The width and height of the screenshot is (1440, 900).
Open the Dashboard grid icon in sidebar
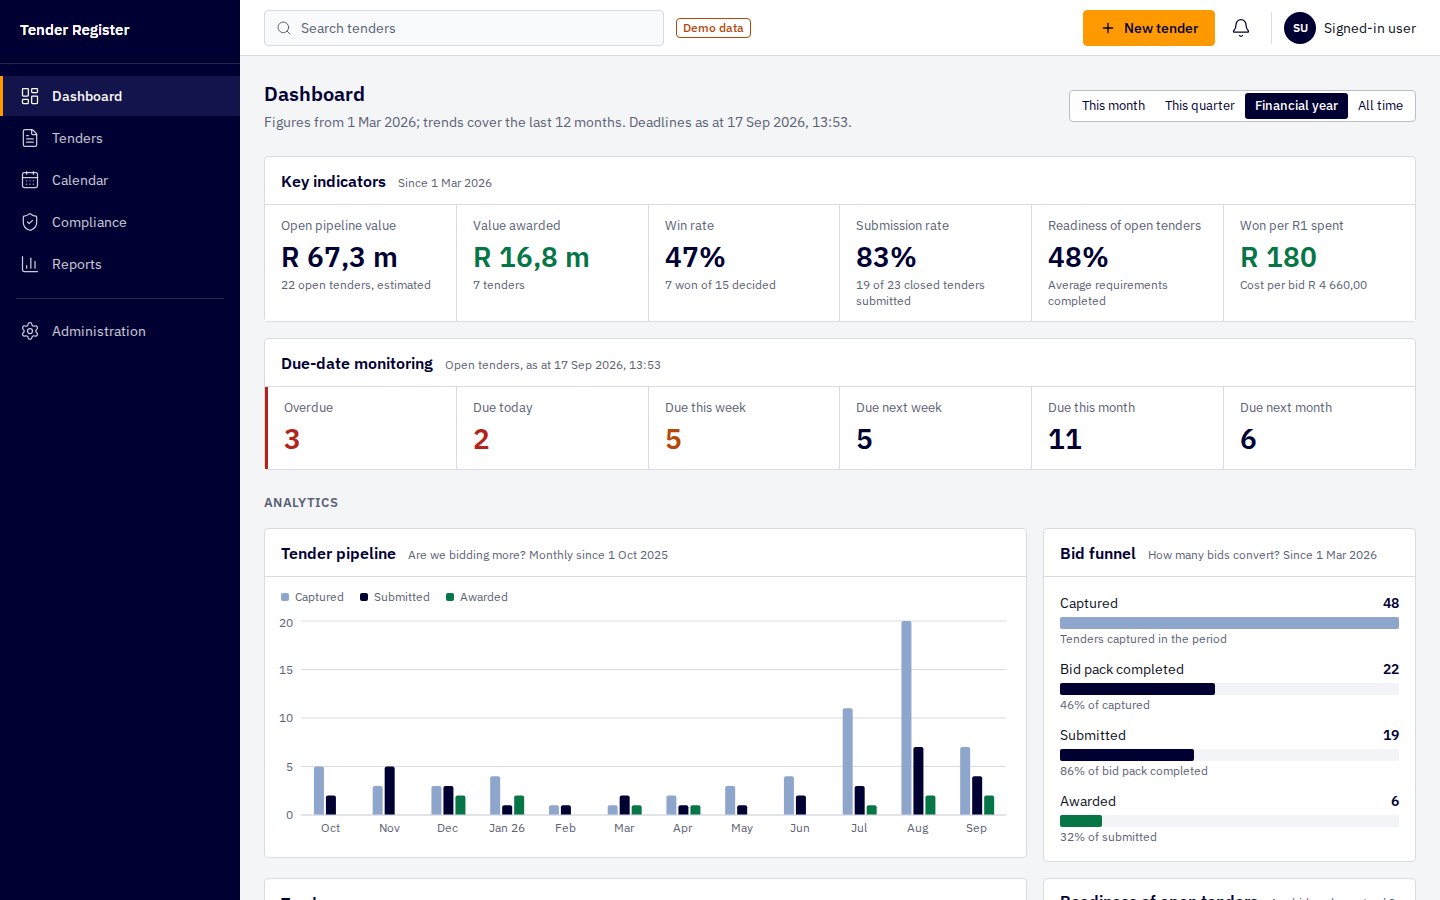tap(30, 96)
